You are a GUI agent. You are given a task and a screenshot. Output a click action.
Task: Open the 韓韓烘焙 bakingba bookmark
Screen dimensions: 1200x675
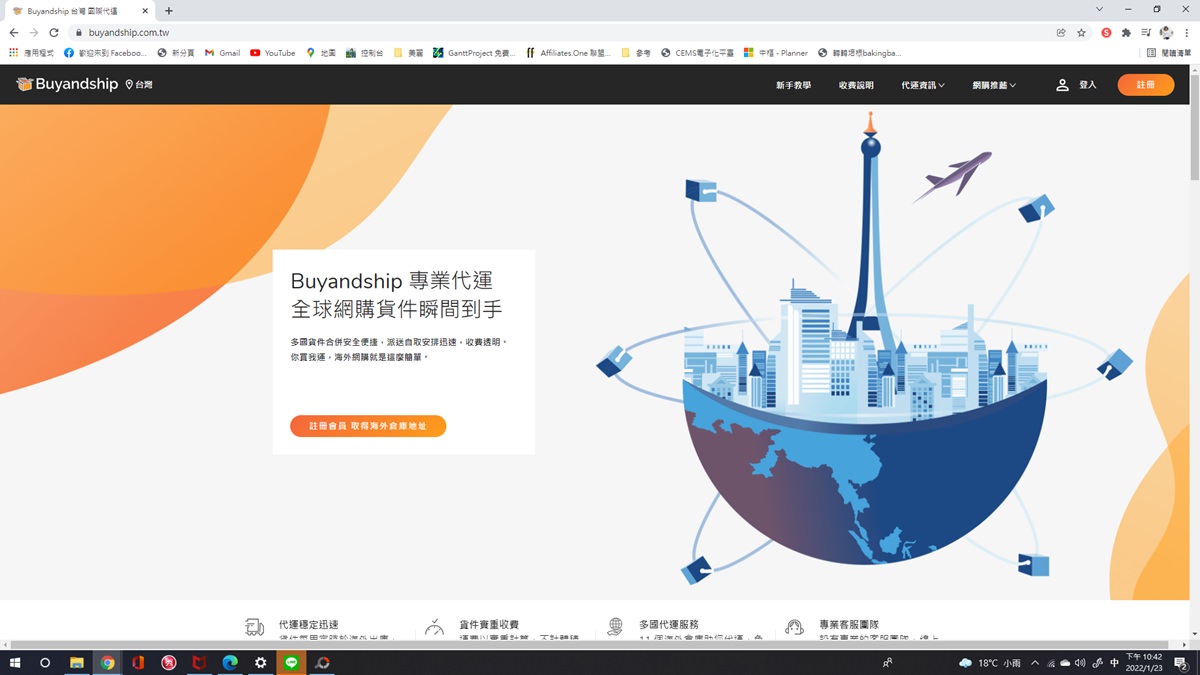[x=859, y=53]
